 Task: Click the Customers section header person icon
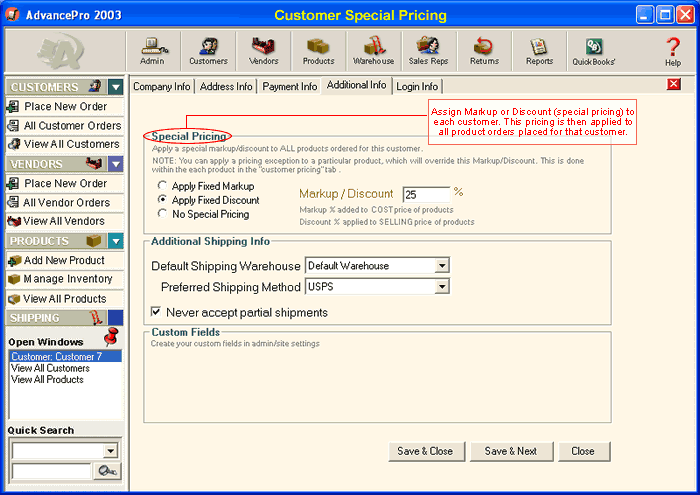pos(95,86)
